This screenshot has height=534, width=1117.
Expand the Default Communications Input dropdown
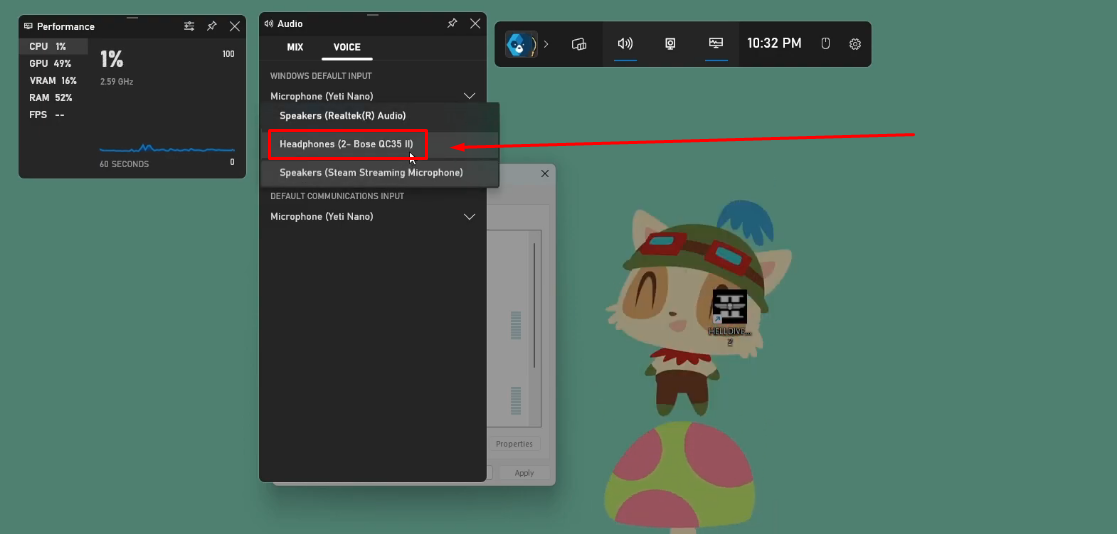point(373,216)
